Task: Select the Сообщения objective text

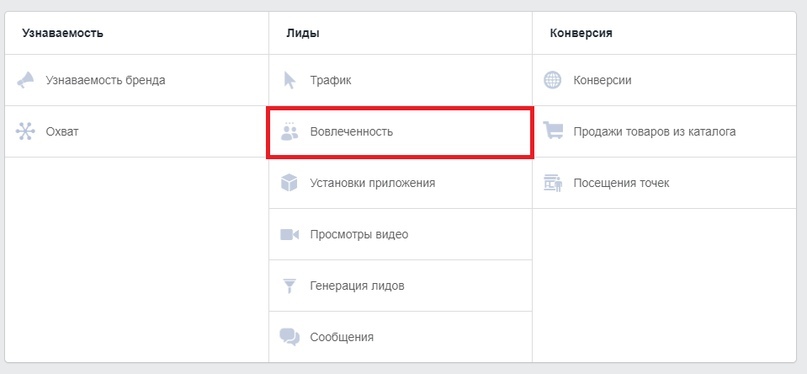Action: pos(342,337)
